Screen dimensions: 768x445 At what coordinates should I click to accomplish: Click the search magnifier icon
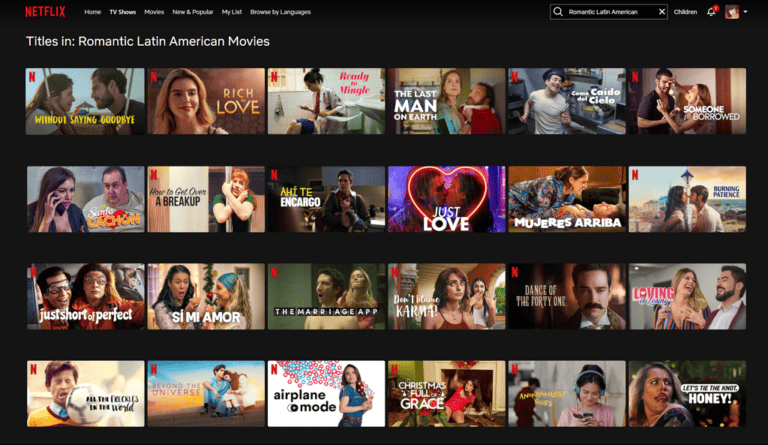coord(558,11)
